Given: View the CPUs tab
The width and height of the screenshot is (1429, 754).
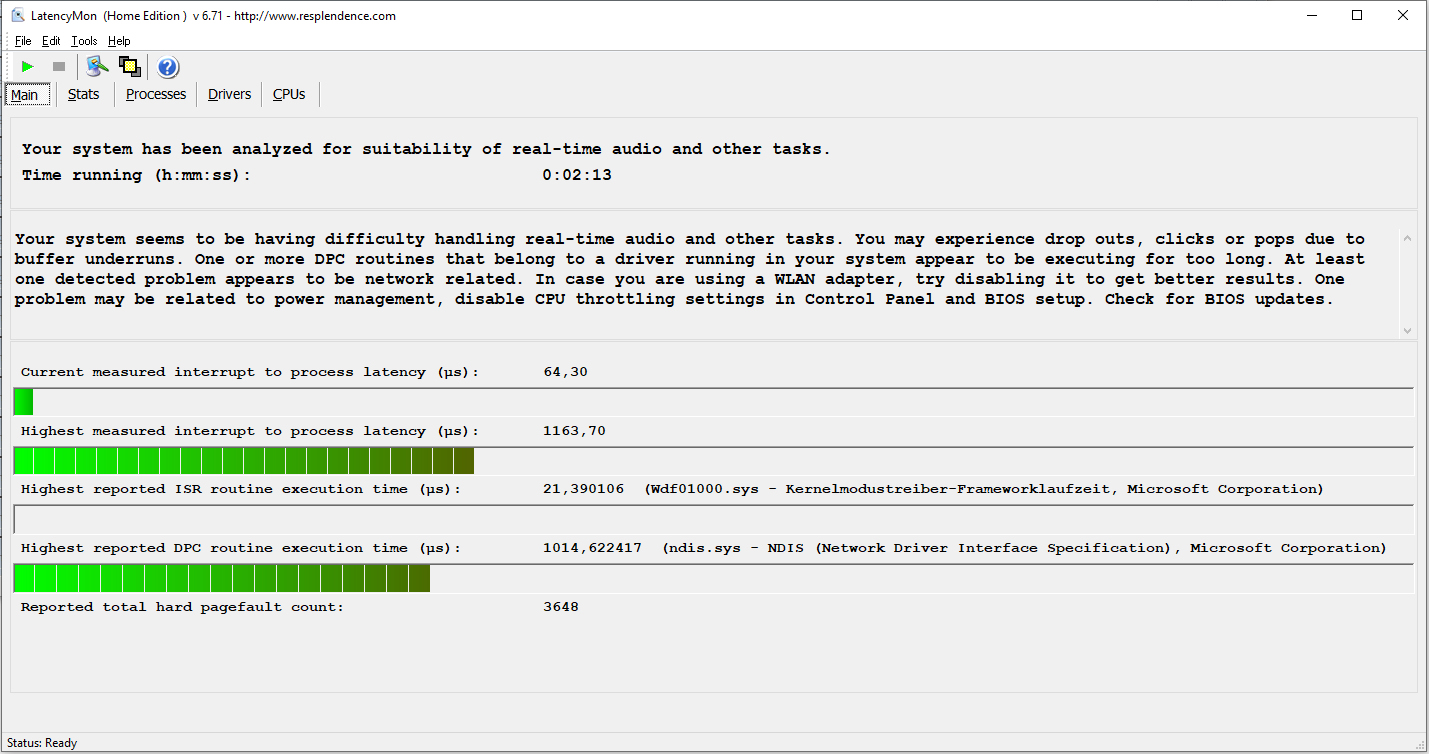Looking at the screenshot, I should (289, 94).
